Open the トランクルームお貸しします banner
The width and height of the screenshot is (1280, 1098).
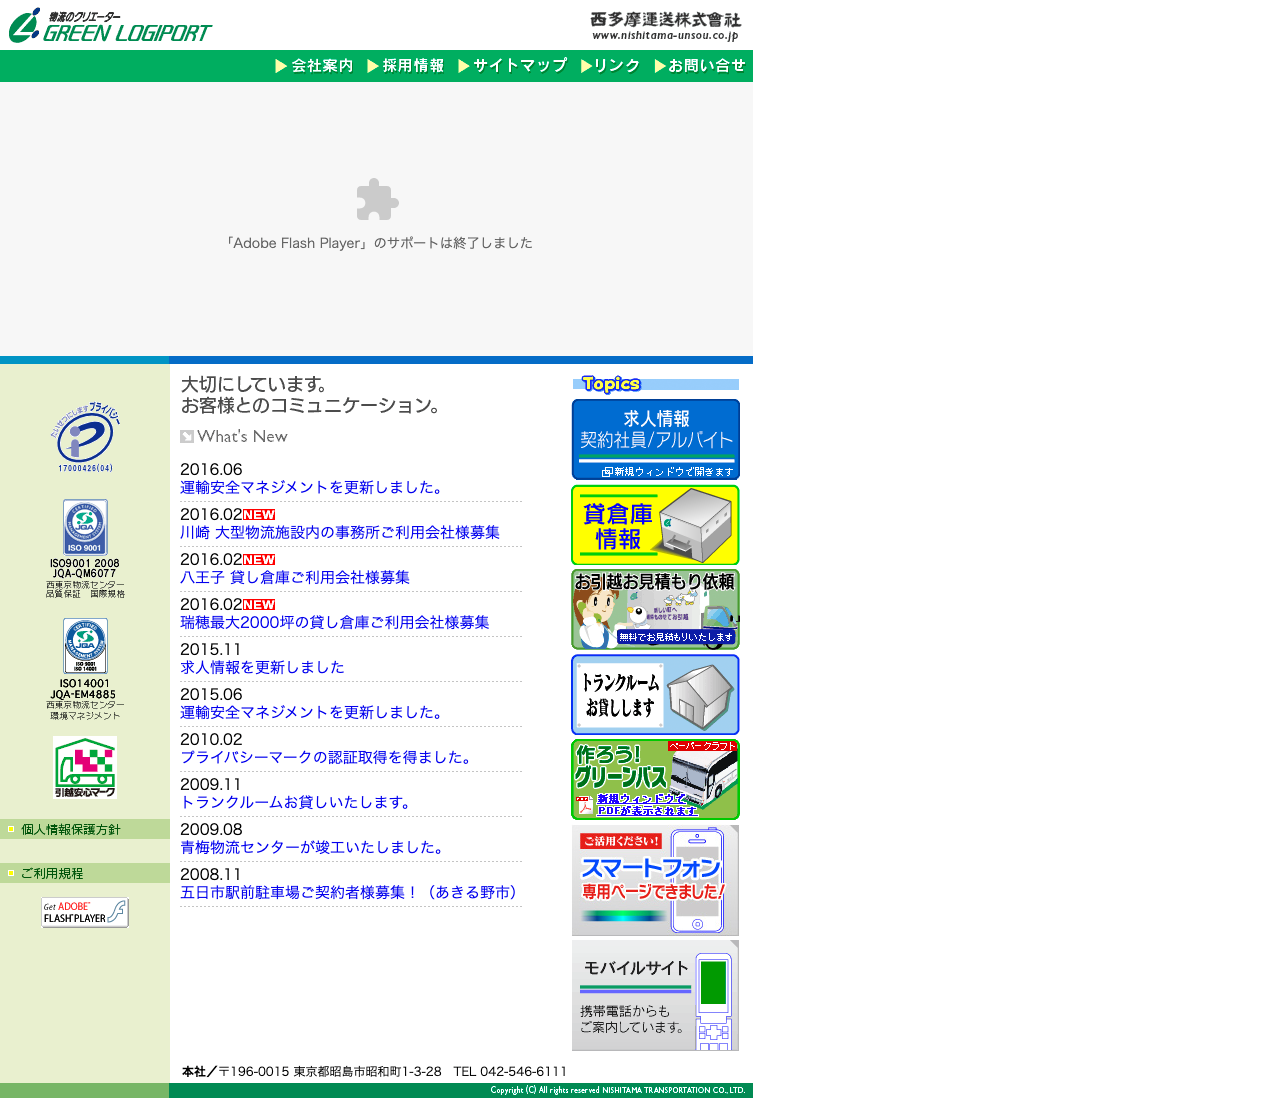point(655,695)
